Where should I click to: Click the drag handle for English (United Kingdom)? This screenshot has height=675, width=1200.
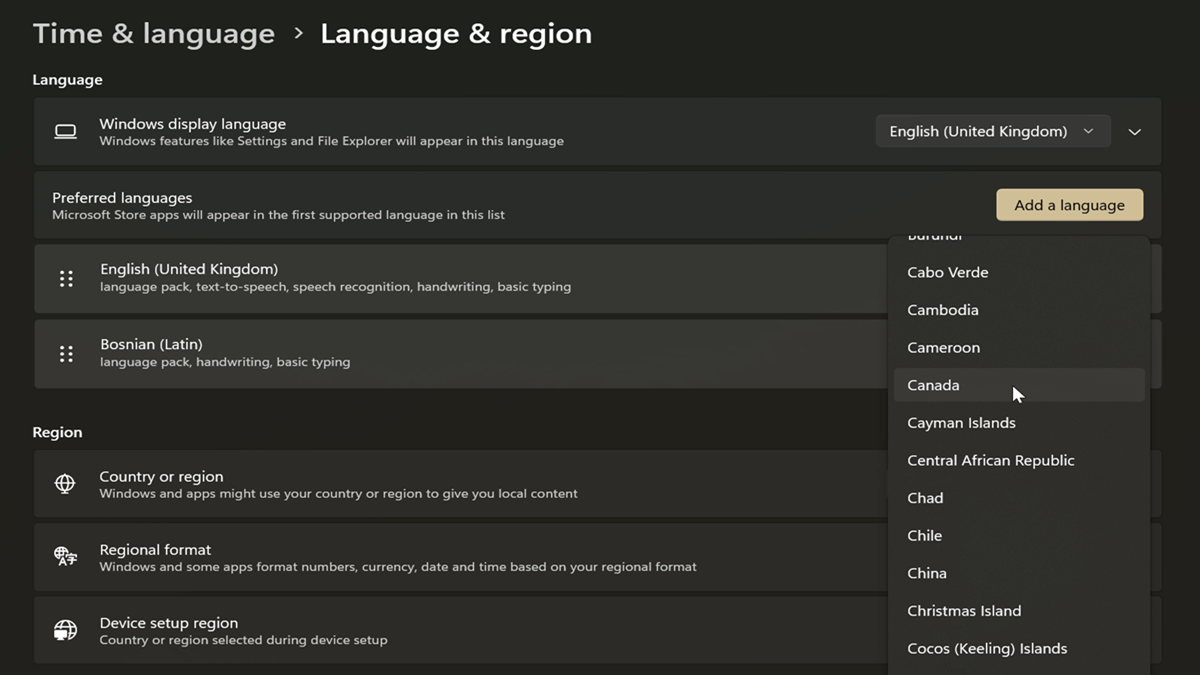click(x=66, y=279)
